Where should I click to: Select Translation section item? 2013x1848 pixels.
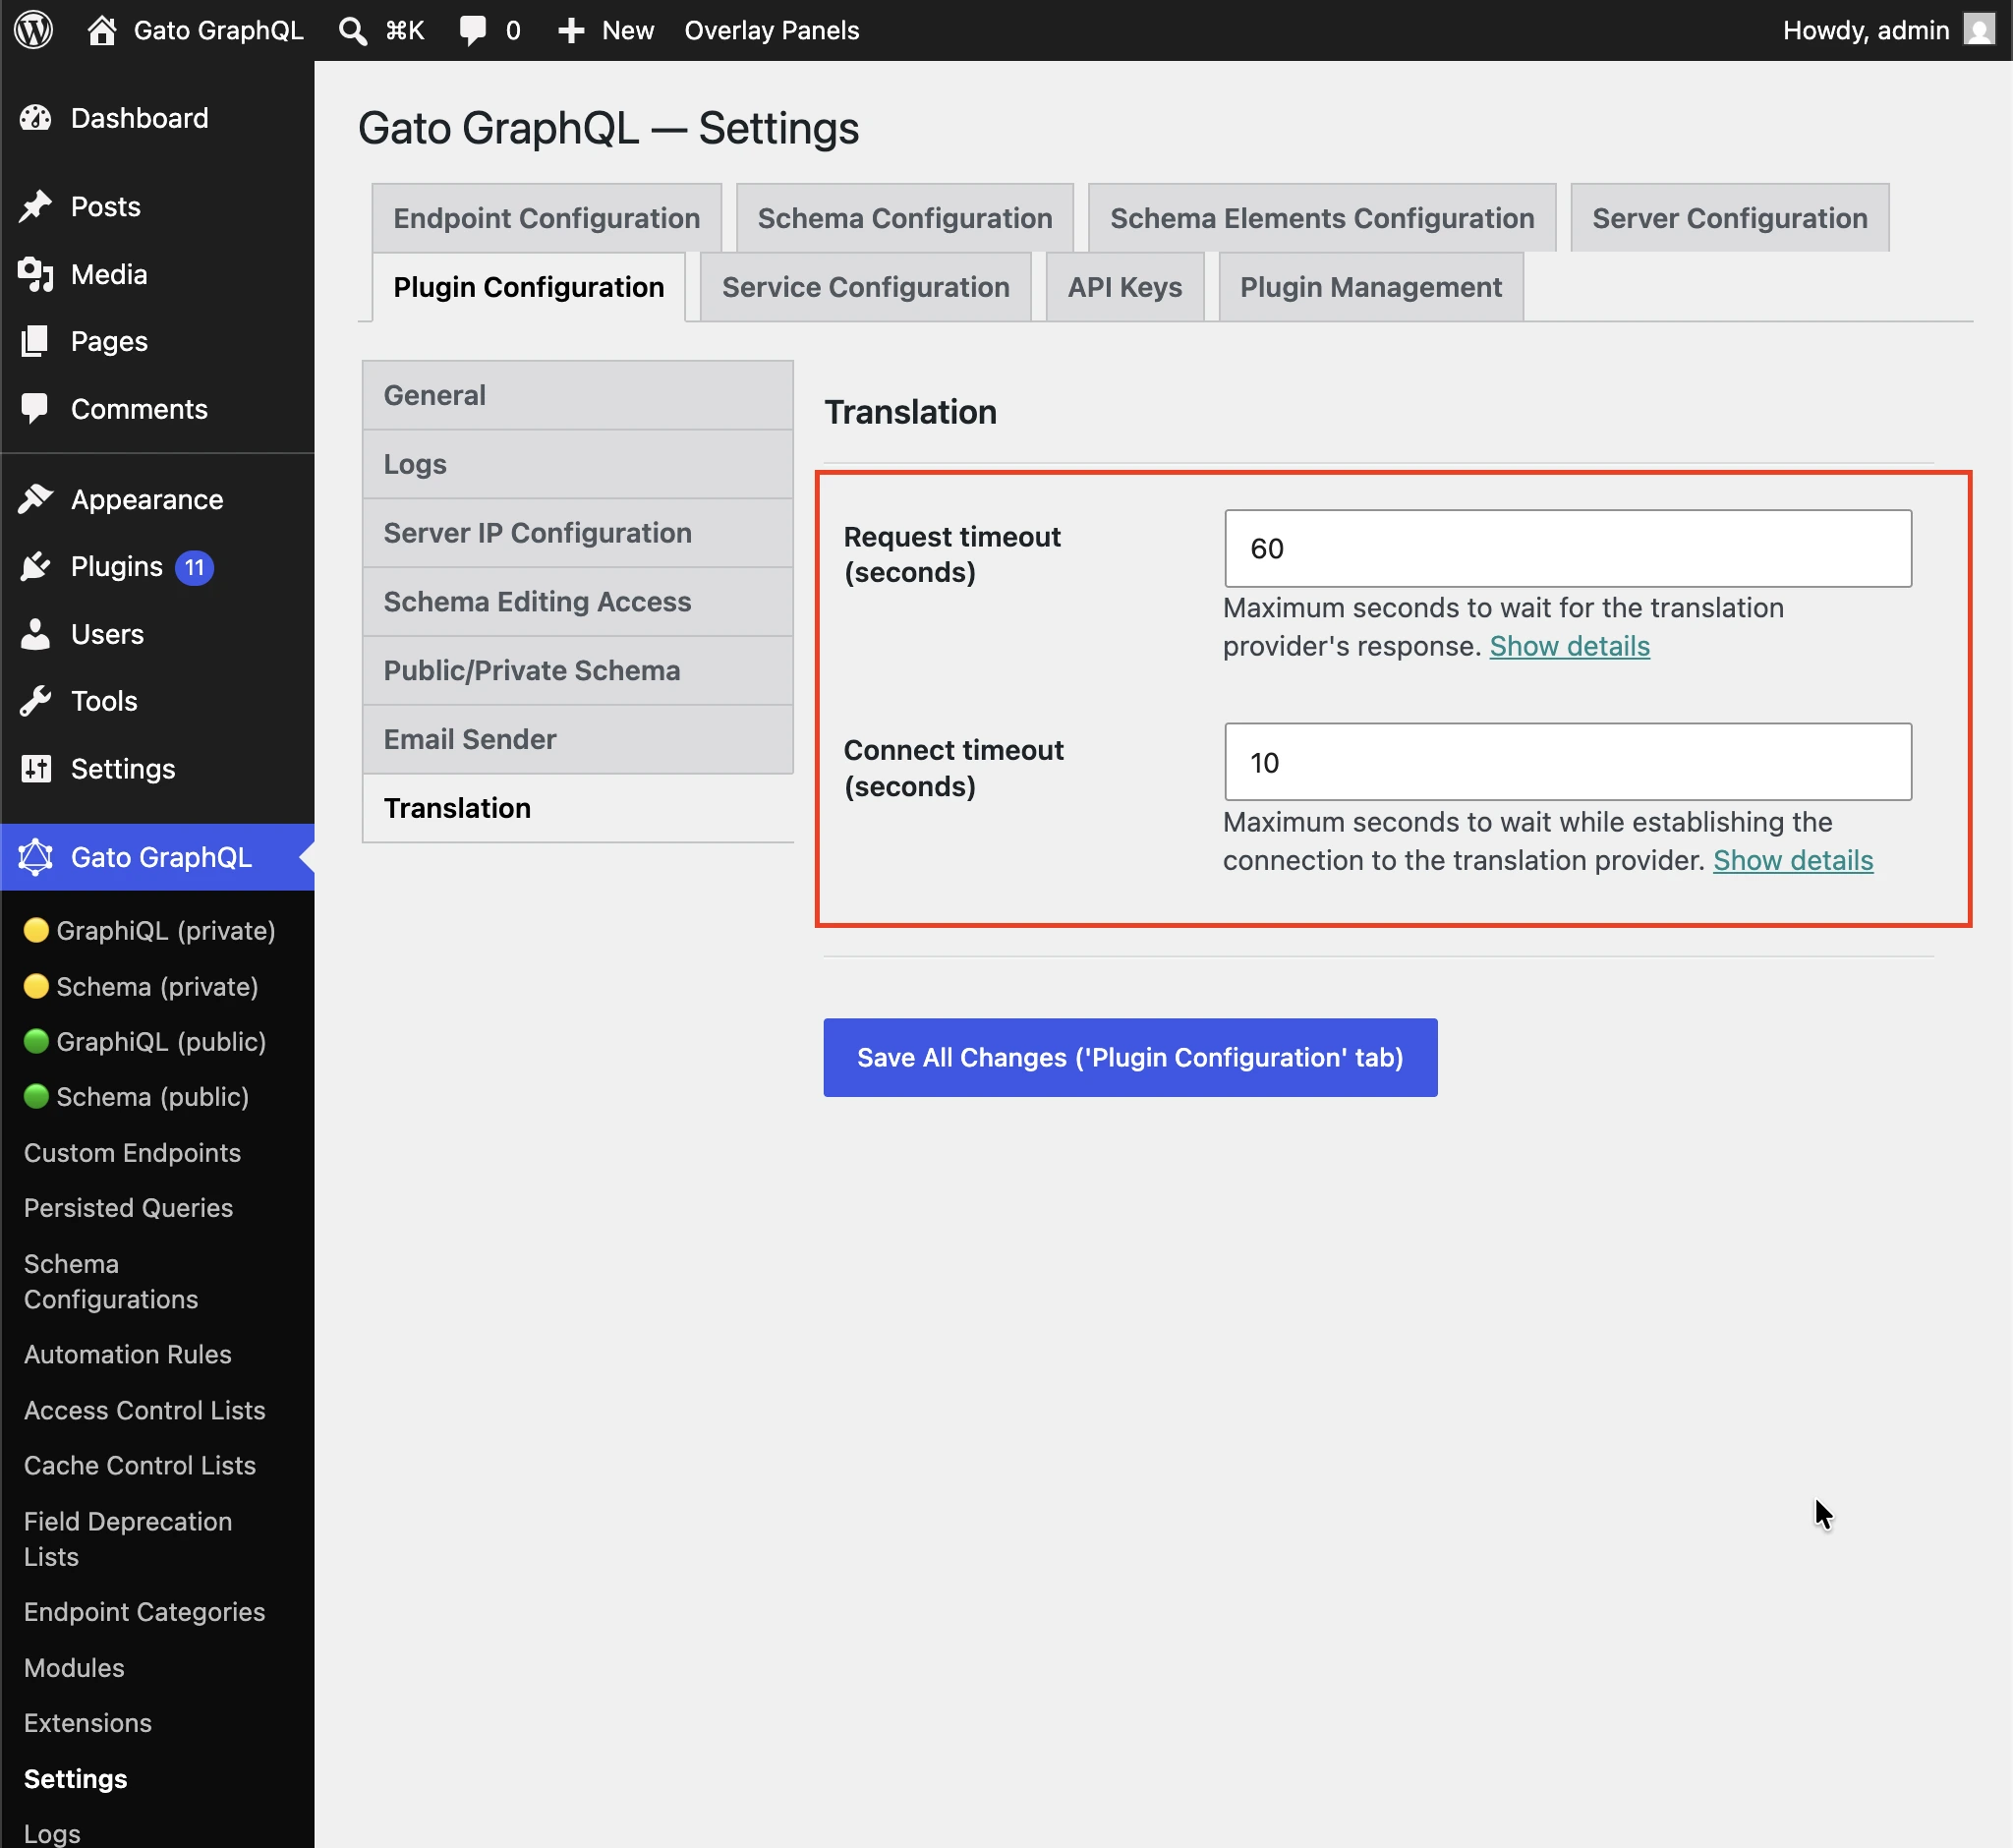coord(578,808)
